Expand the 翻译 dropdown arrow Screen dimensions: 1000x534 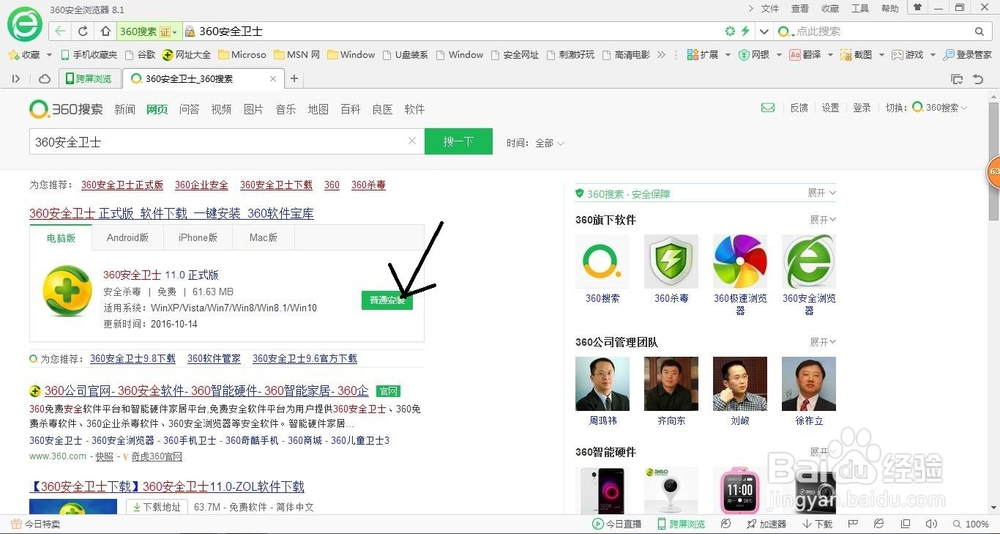[x=830, y=55]
